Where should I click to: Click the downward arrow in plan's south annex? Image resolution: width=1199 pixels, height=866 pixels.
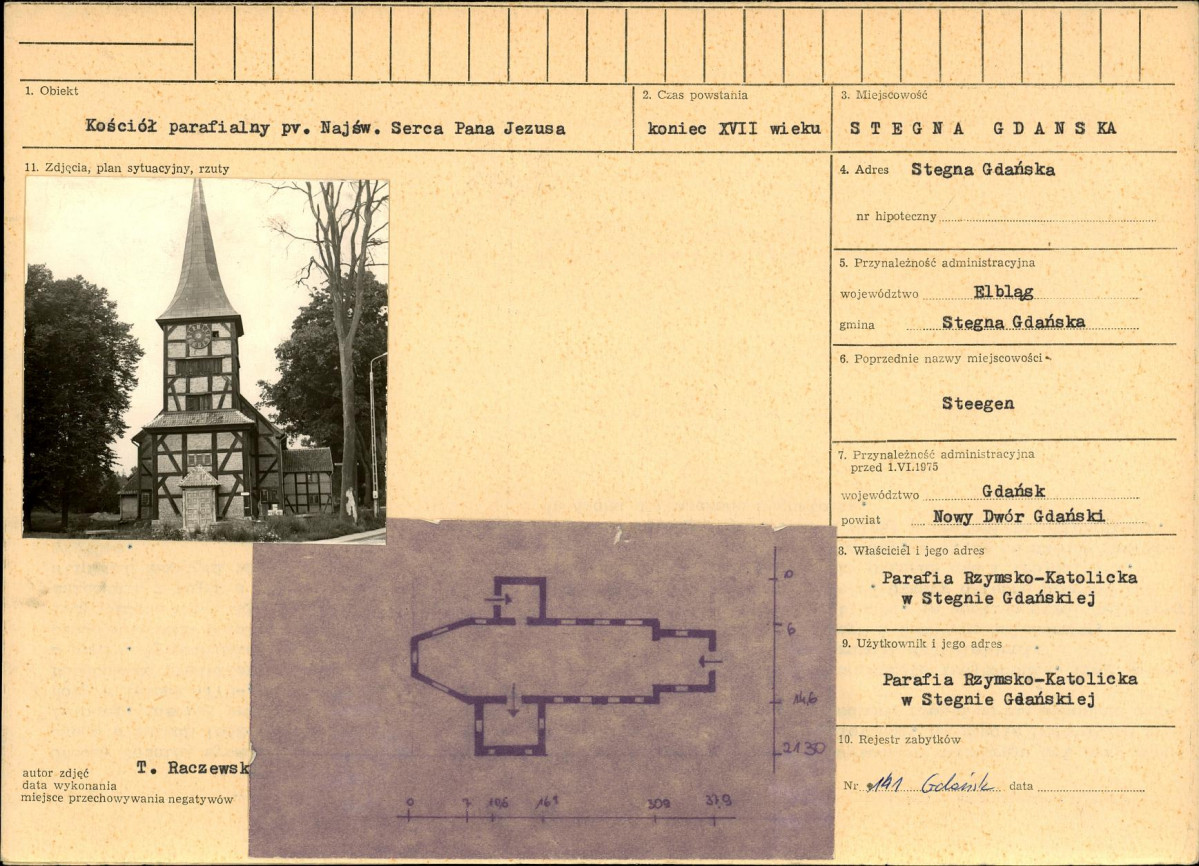pos(513,699)
